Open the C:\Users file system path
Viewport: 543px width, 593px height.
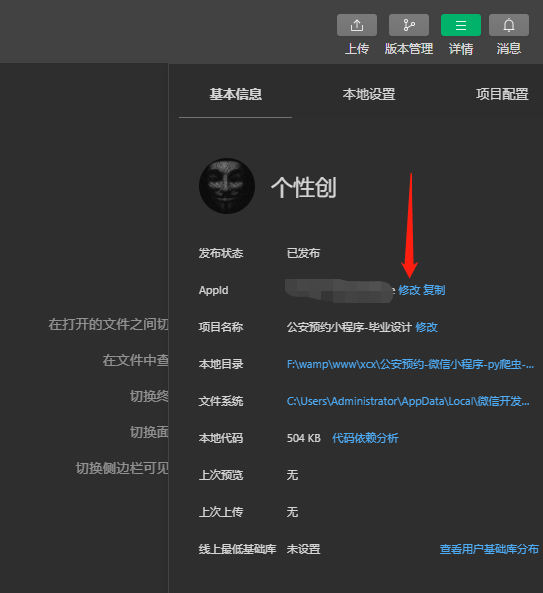coord(408,401)
